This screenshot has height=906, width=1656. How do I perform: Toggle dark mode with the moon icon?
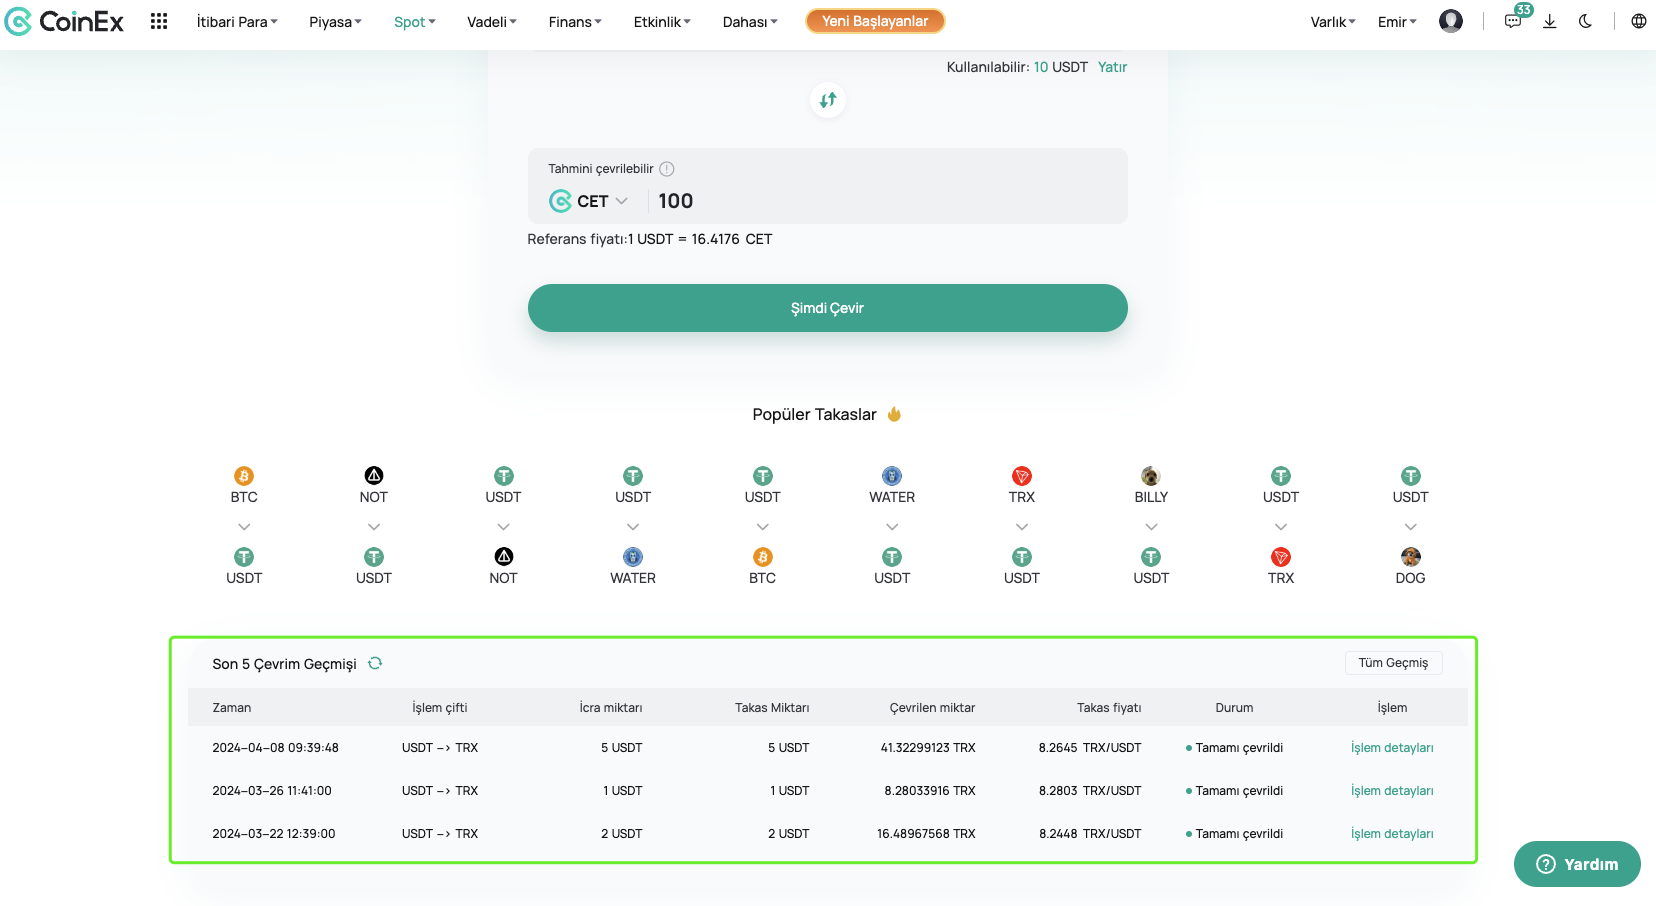[1585, 21]
